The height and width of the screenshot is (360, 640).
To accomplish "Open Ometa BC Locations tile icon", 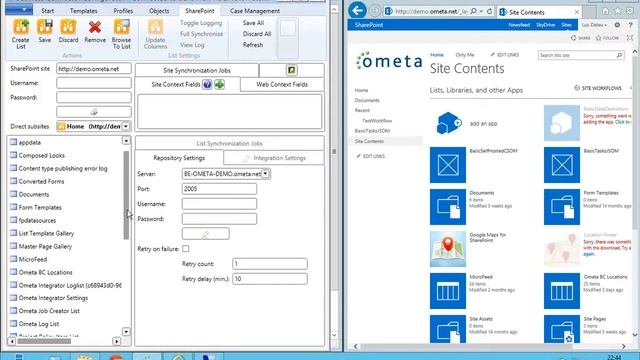I will click(562, 291).
